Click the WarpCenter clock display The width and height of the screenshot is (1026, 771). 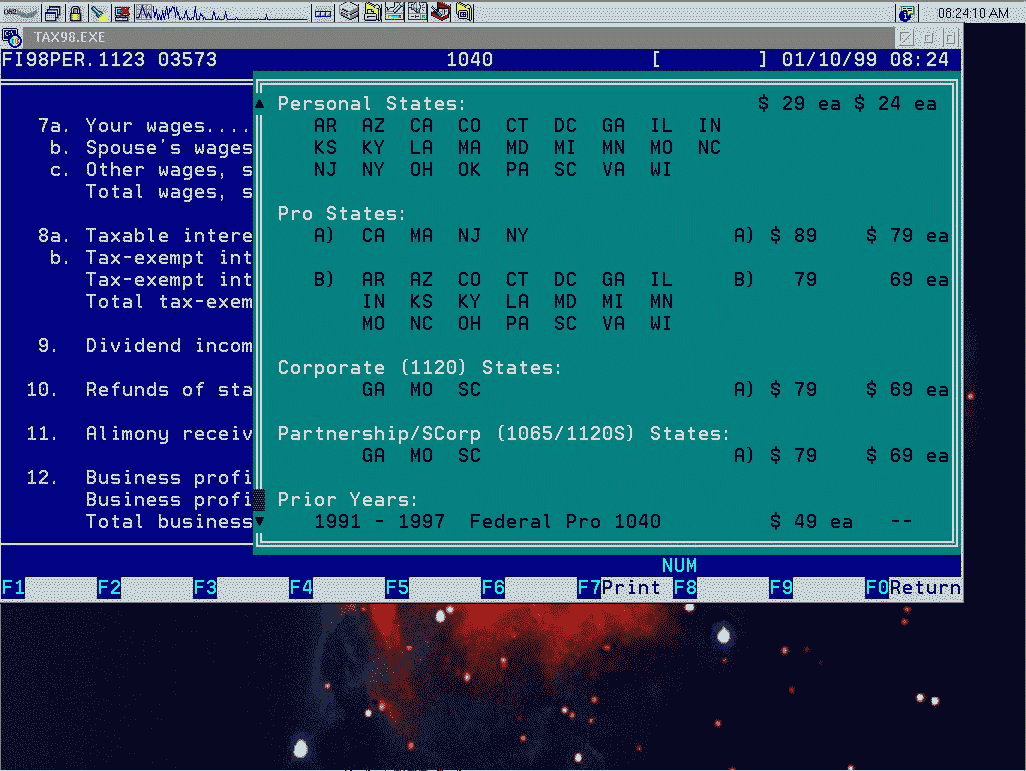973,13
